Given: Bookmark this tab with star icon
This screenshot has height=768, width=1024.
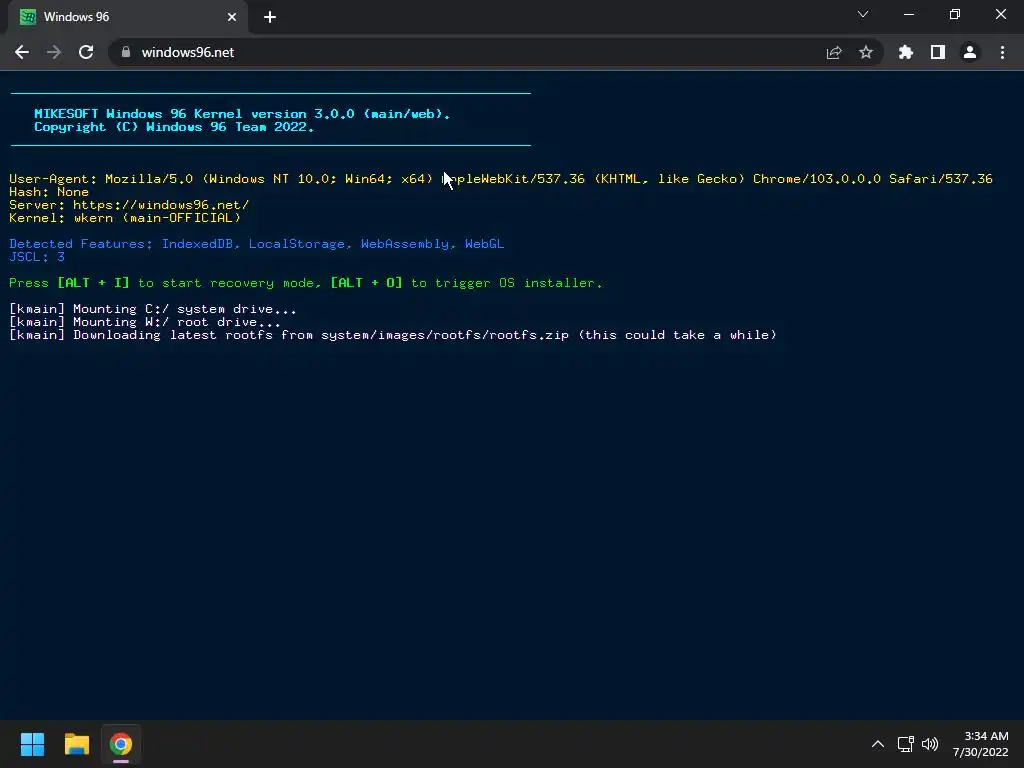Looking at the screenshot, I should [866, 52].
